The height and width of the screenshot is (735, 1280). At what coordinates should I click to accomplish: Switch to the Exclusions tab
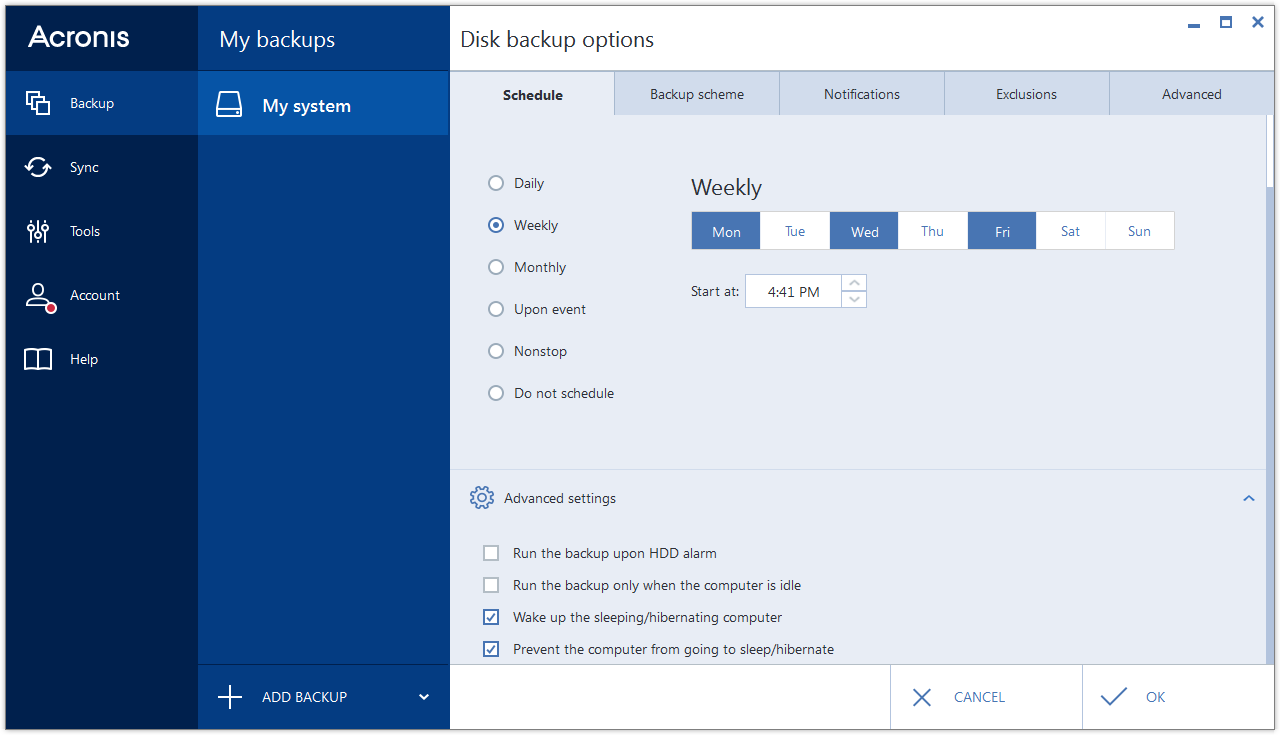pyautogui.click(x=1027, y=94)
